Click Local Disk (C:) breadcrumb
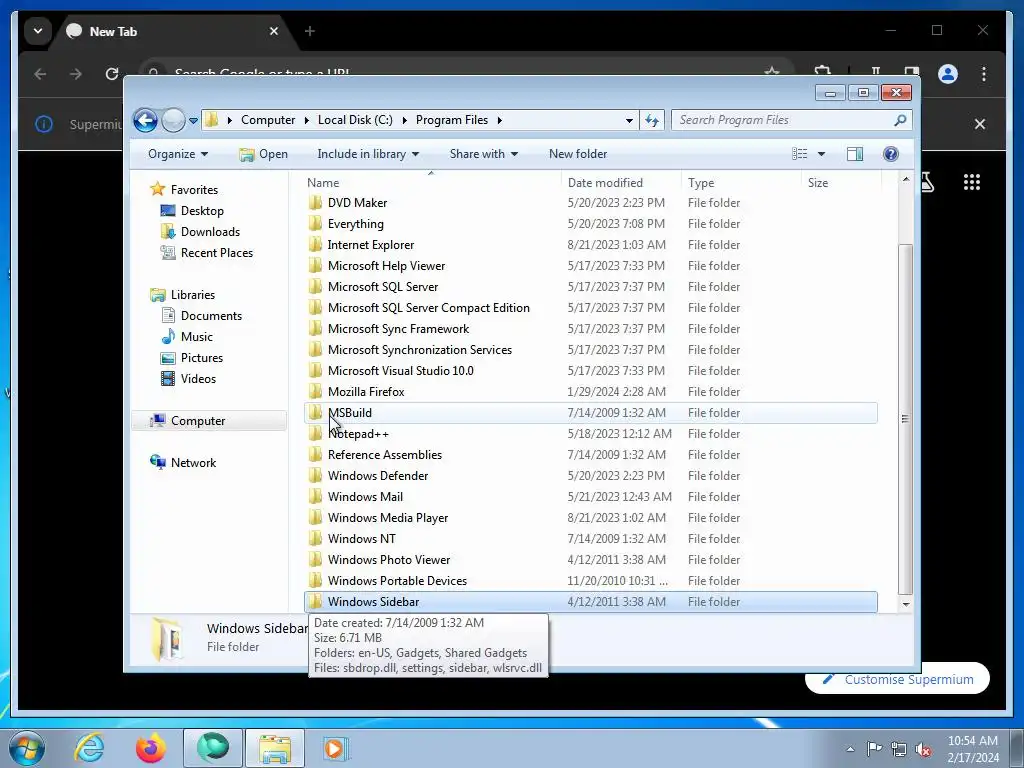Viewport: 1024px width, 768px height. pyautogui.click(x=355, y=120)
